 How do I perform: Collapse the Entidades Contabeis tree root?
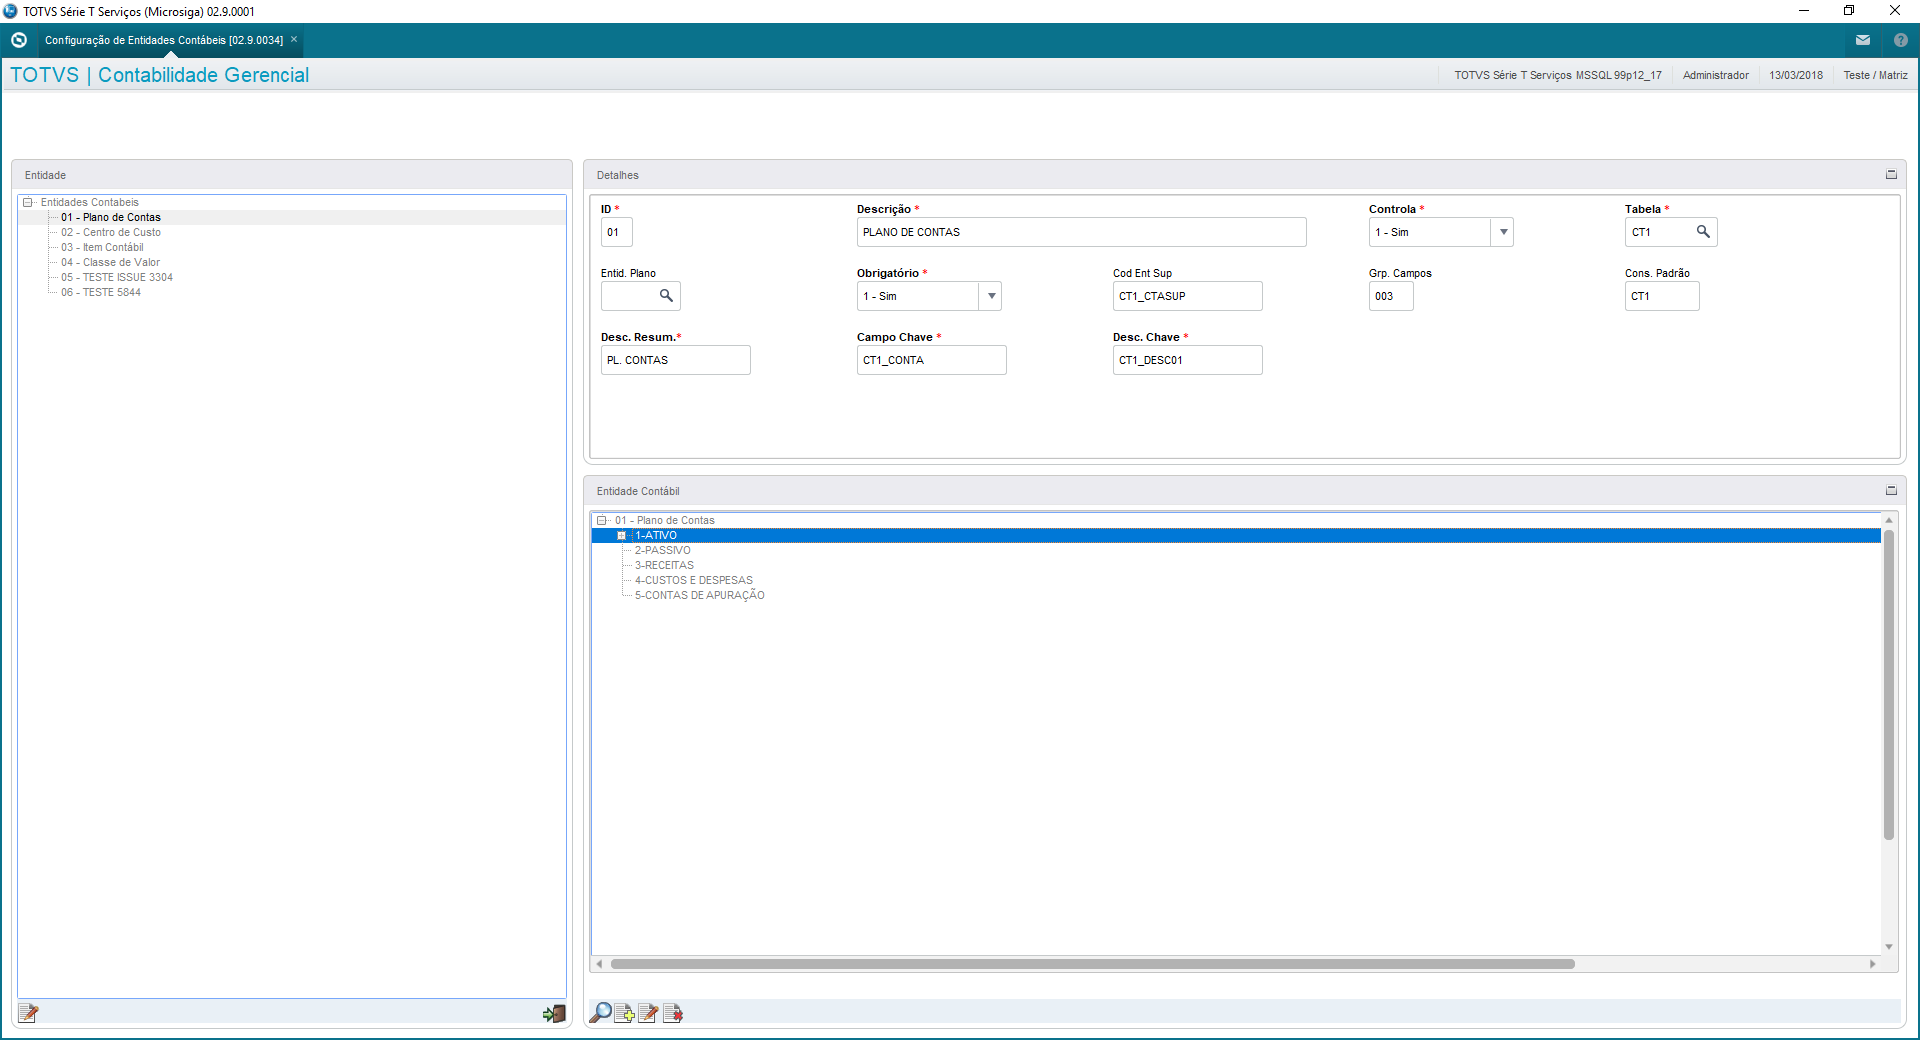pyautogui.click(x=28, y=202)
